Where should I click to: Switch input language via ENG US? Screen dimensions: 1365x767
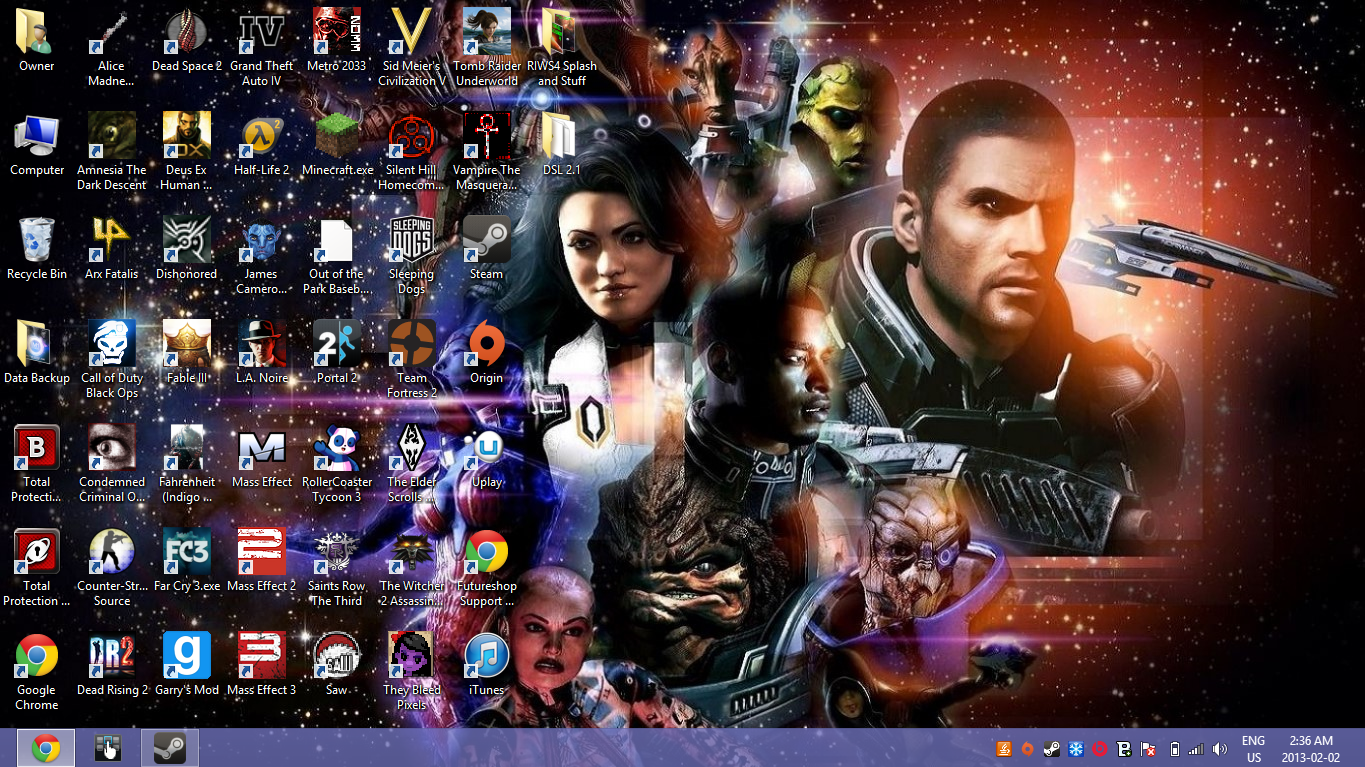pyautogui.click(x=1253, y=749)
